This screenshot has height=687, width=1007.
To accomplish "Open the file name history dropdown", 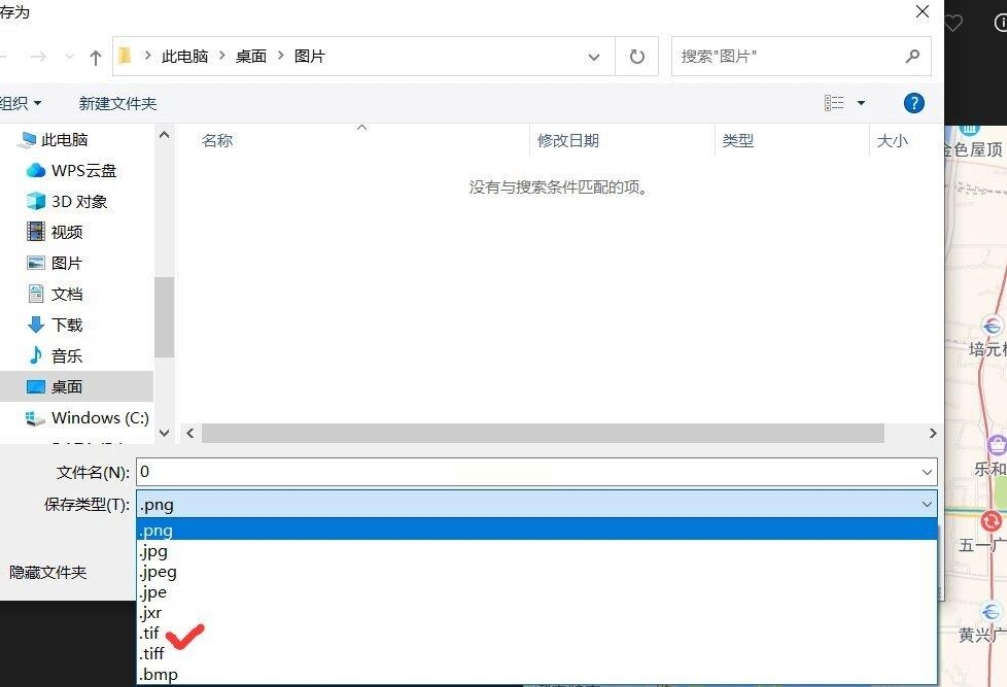I will point(927,473).
